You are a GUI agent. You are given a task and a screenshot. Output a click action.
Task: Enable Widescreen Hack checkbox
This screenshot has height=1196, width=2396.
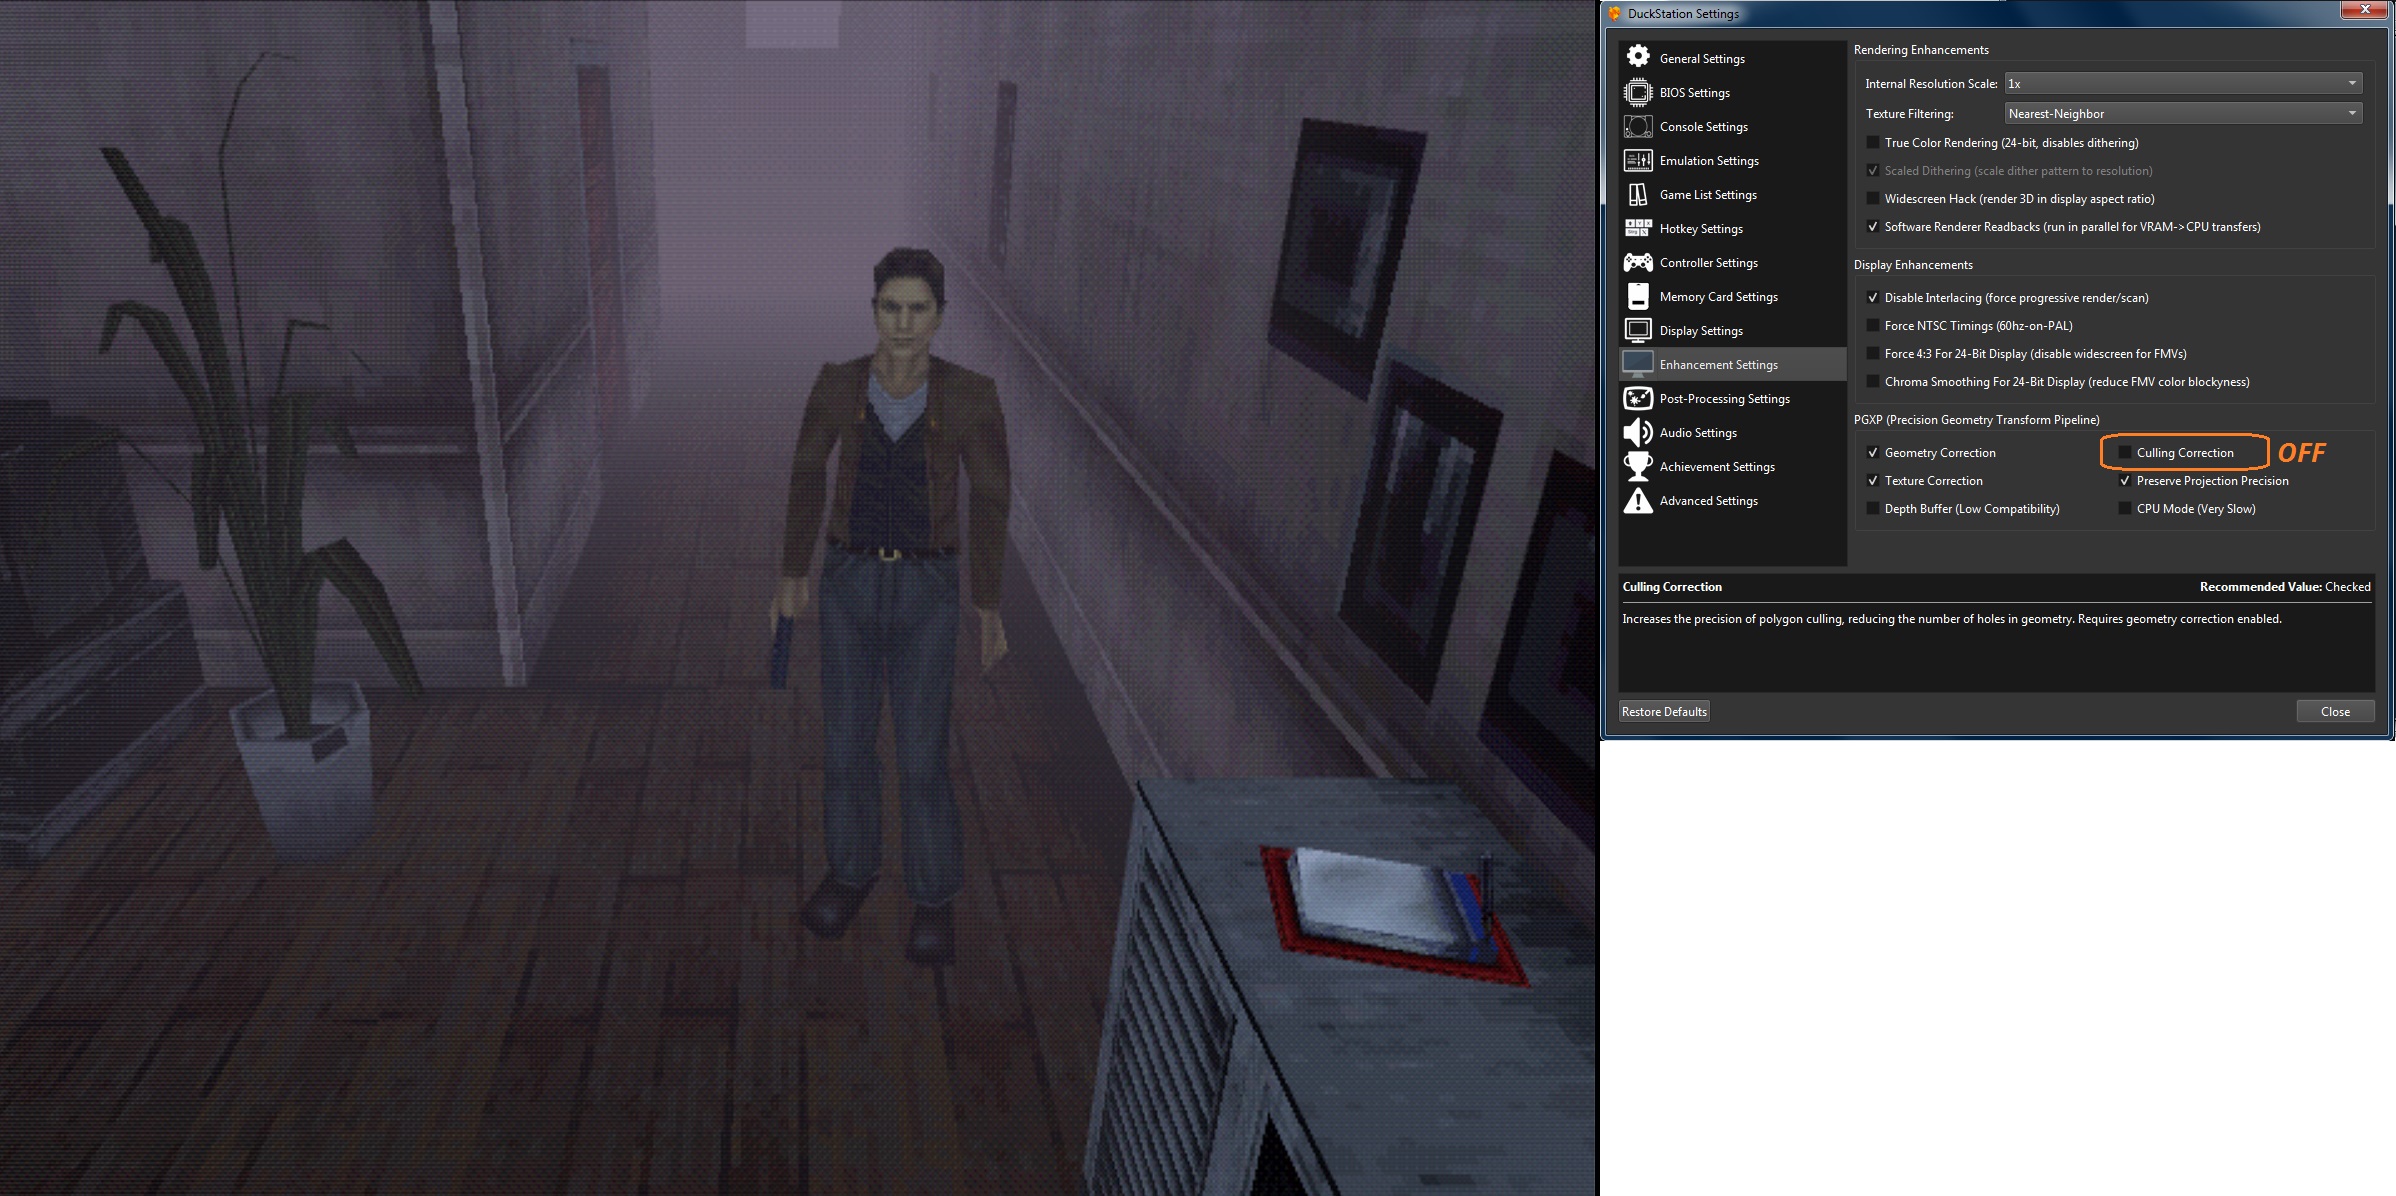(1873, 199)
